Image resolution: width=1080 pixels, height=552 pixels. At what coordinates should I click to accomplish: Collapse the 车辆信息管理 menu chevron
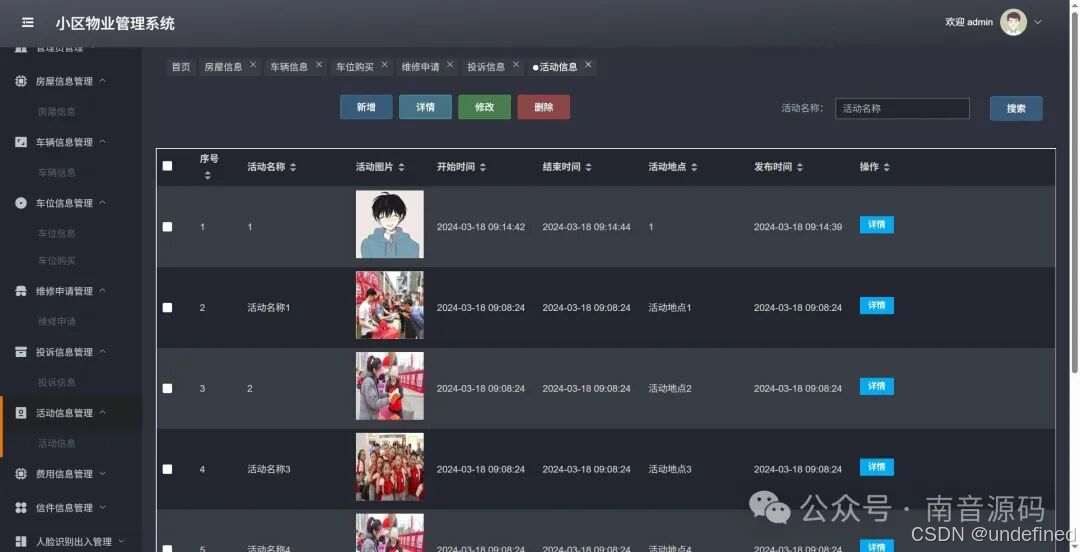coord(103,141)
